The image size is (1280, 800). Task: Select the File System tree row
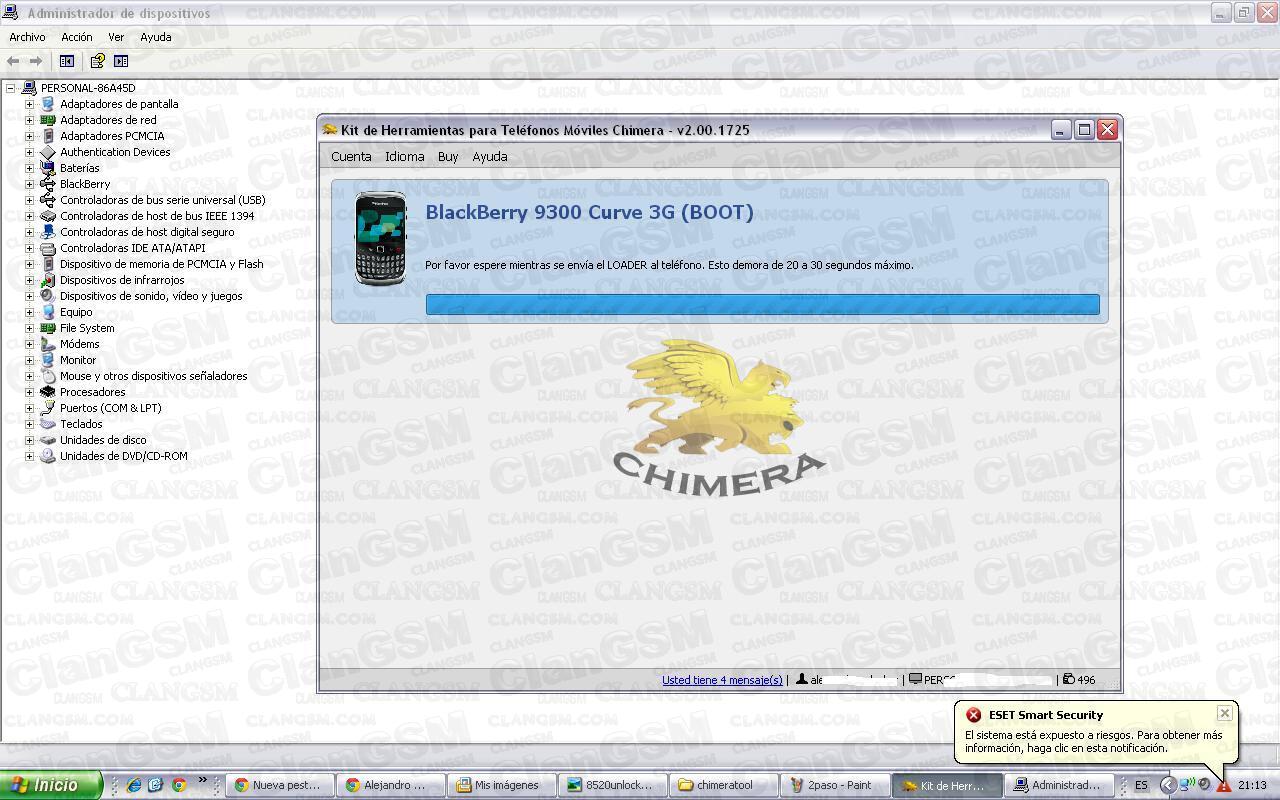[87, 328]
